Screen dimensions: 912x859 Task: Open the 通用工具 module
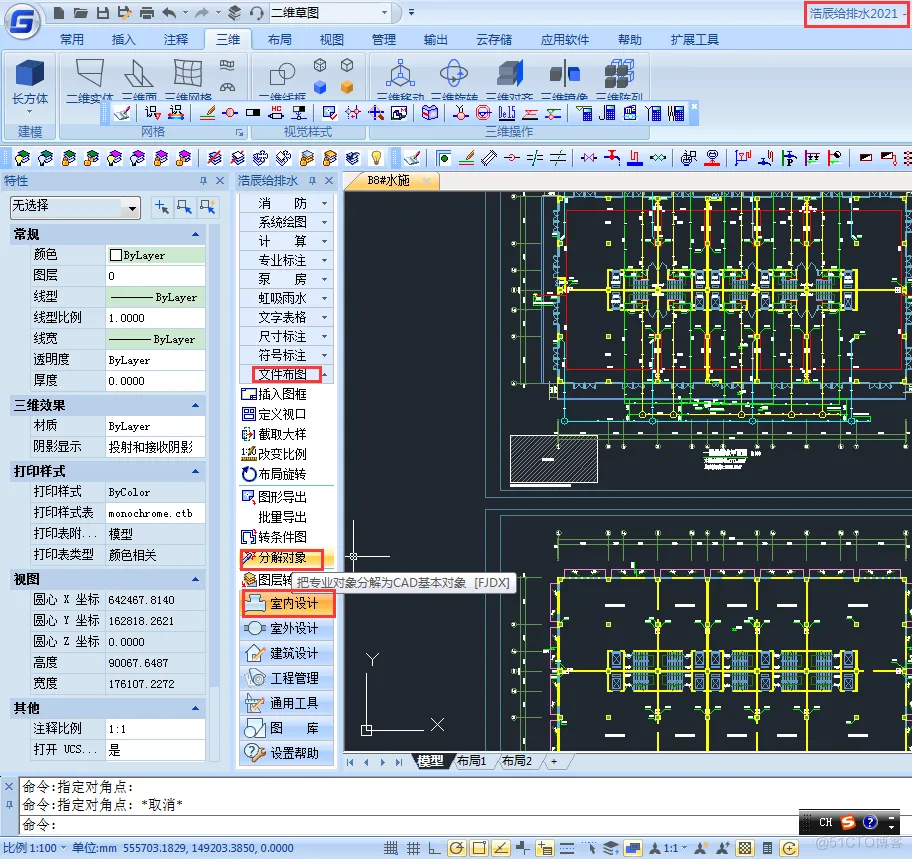287,703
